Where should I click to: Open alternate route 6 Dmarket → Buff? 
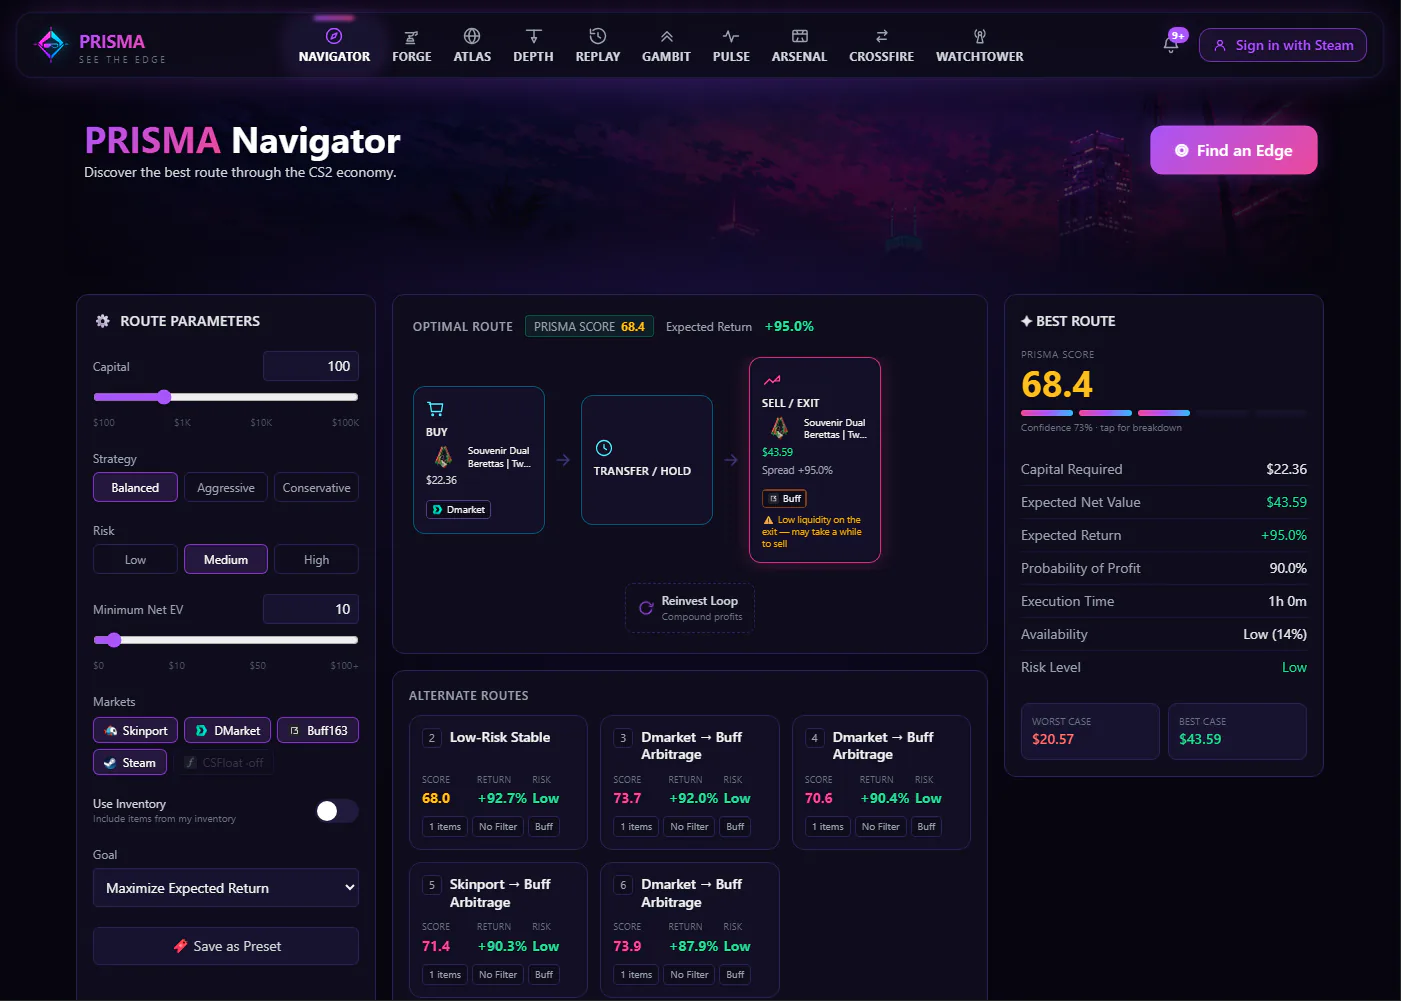(x=689, y=930)
